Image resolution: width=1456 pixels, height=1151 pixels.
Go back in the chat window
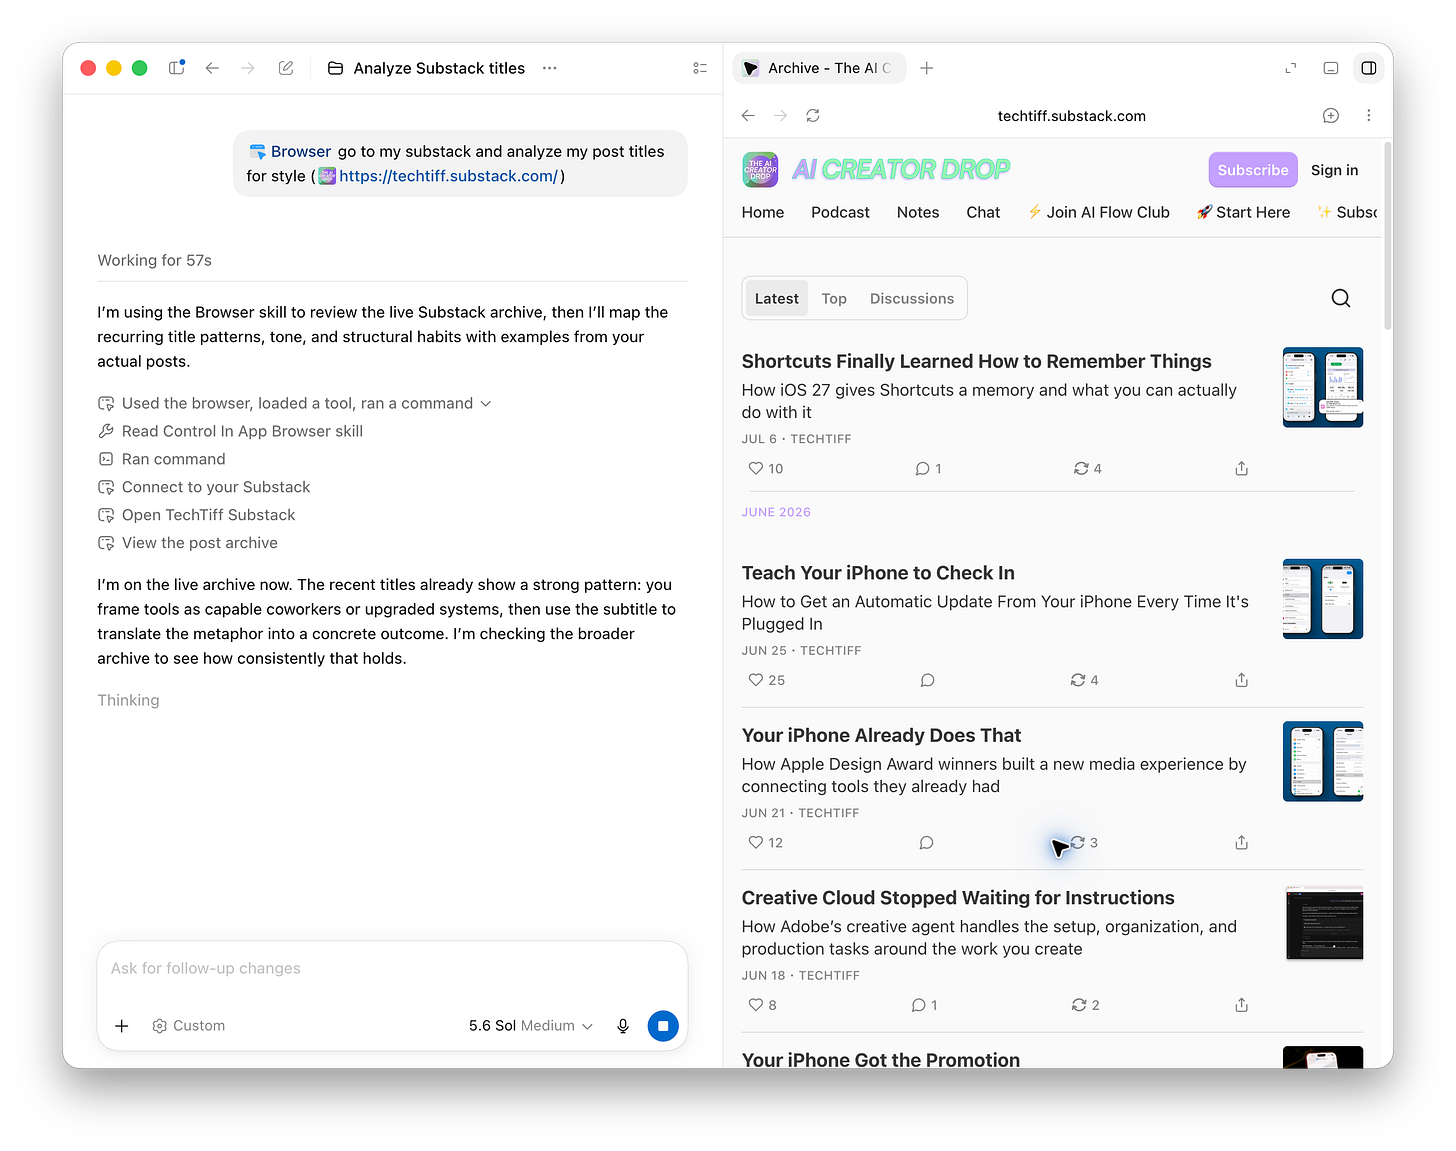212,68
